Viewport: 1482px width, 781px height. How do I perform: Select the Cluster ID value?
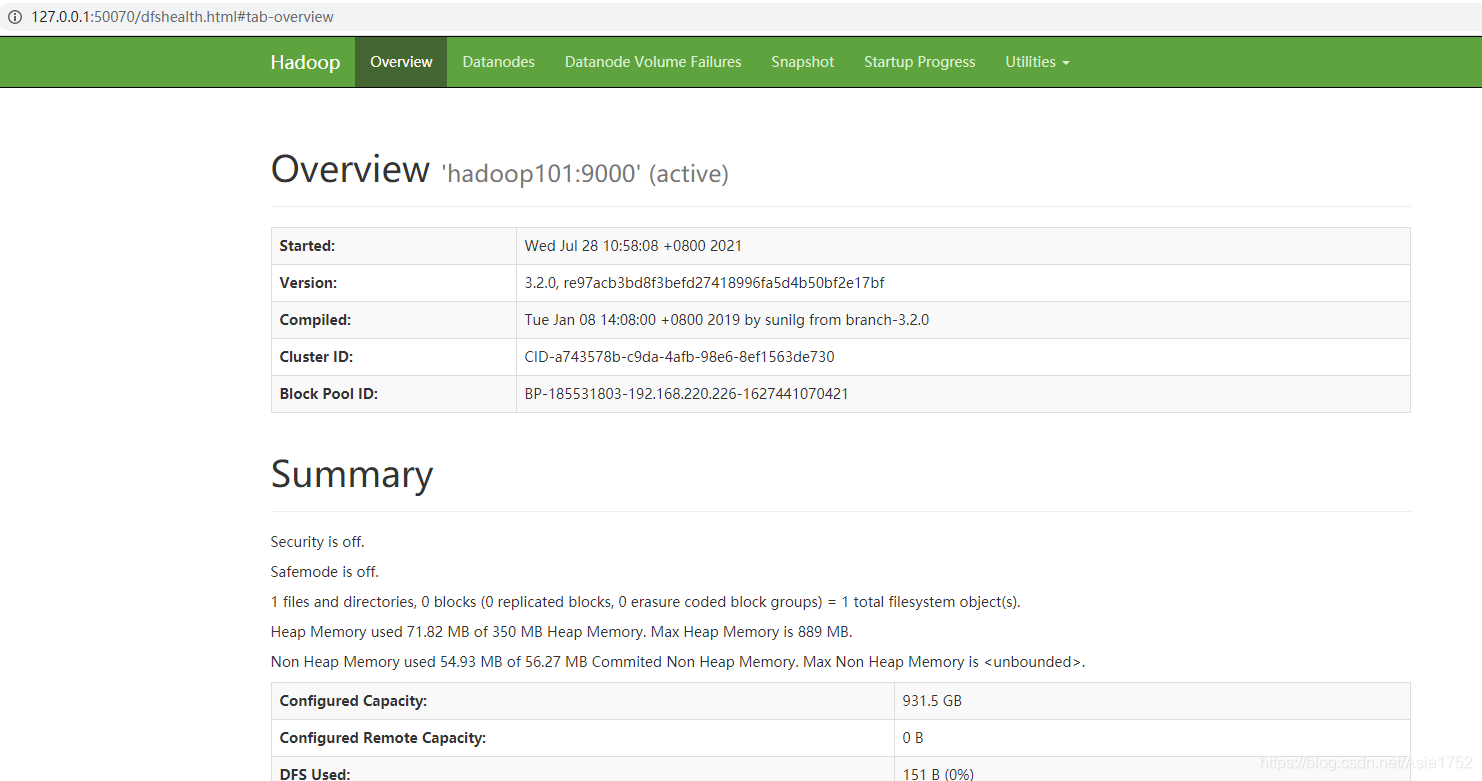click(x=679, y=357)
